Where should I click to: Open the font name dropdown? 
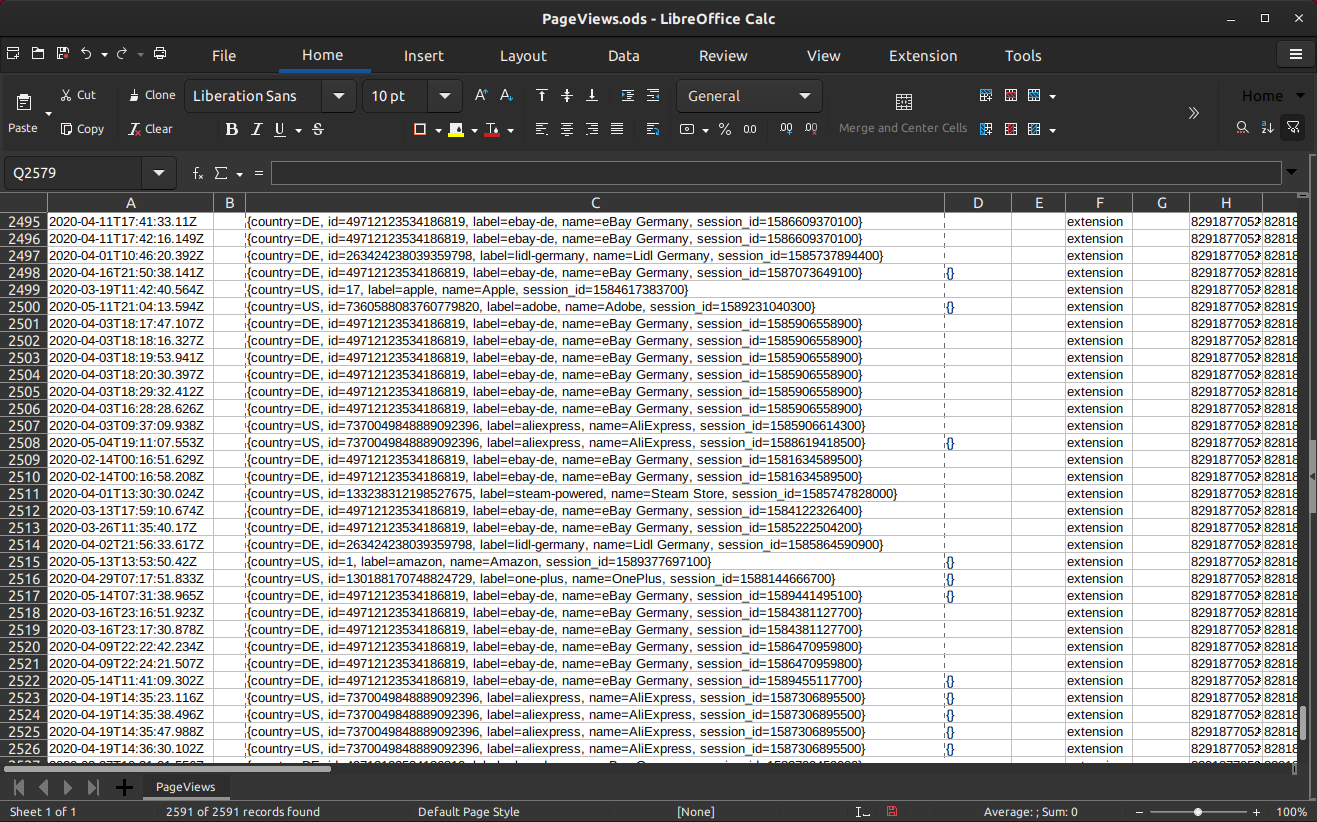click(339, 95)
